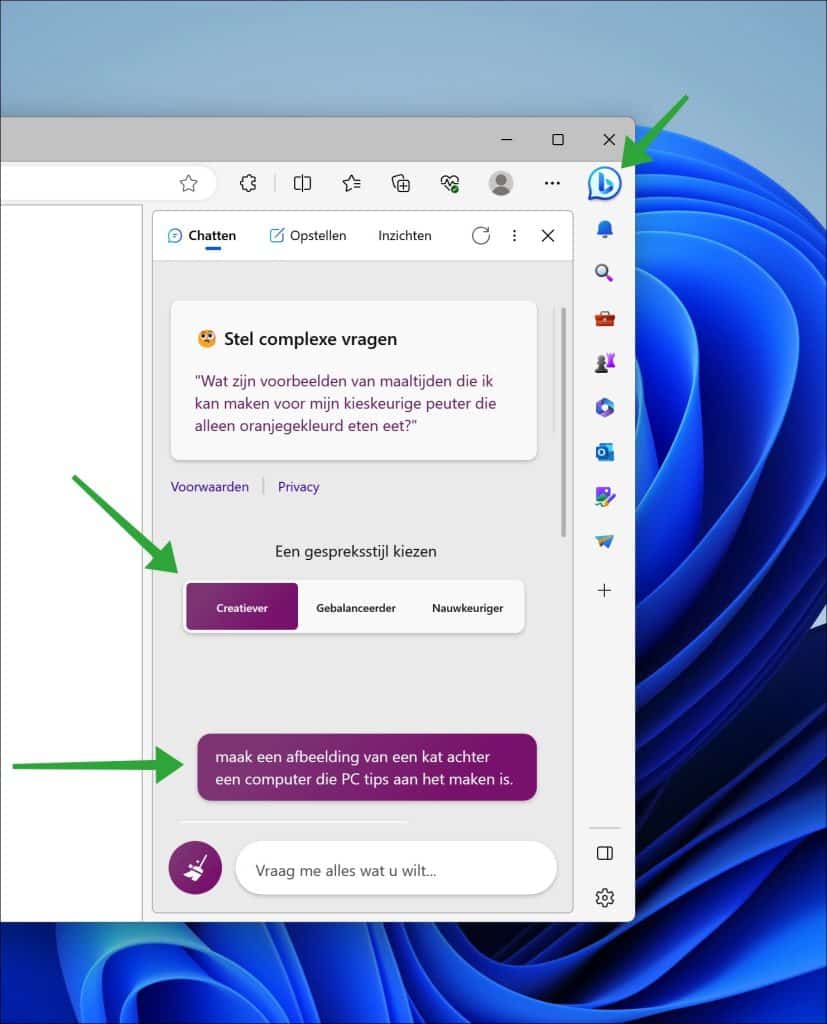This screenshot has height=1024, width=827.
Task: Open the Settings and more menu
Action: coord(552,183)
